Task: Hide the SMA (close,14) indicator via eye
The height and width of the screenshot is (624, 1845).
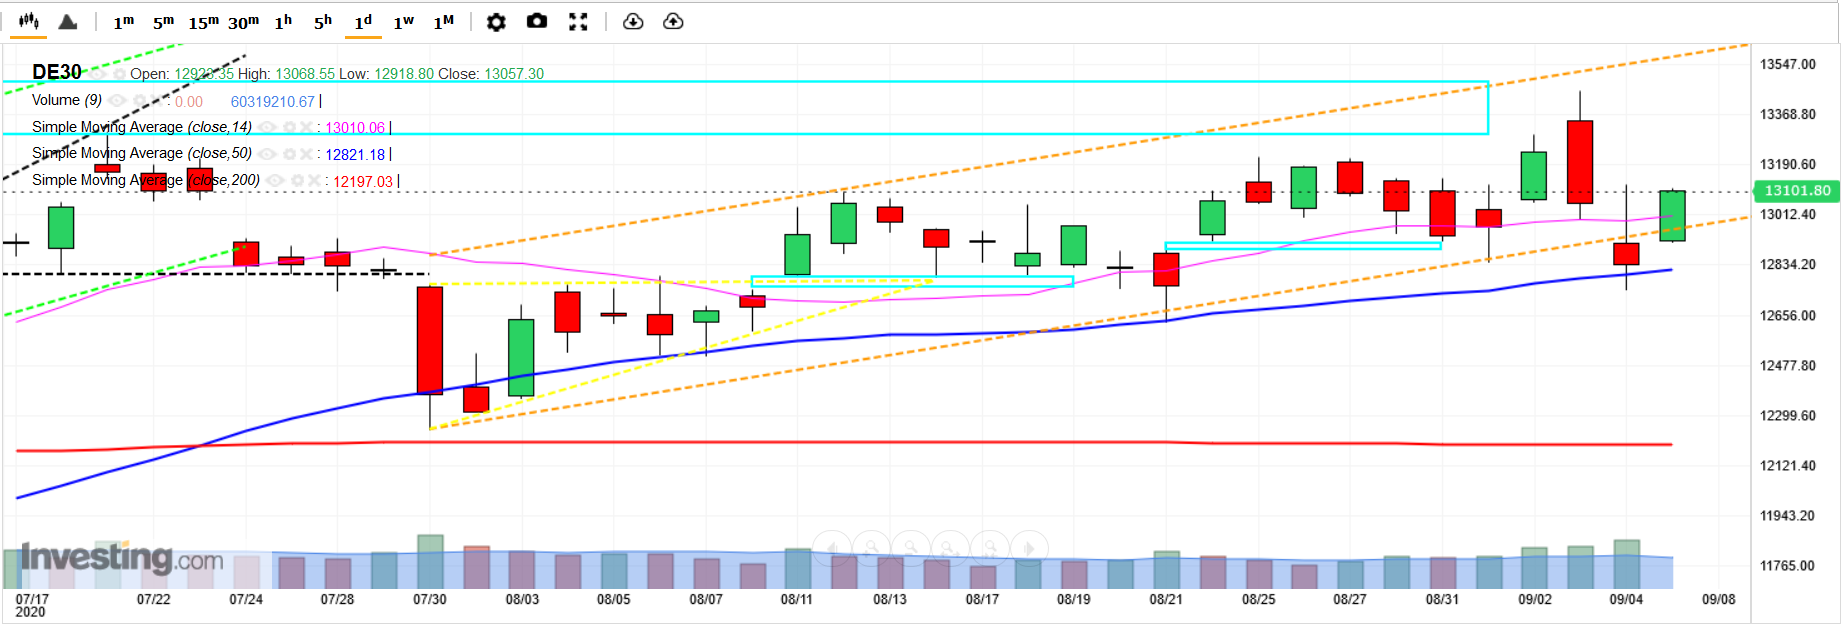Action: pos(267,127)
